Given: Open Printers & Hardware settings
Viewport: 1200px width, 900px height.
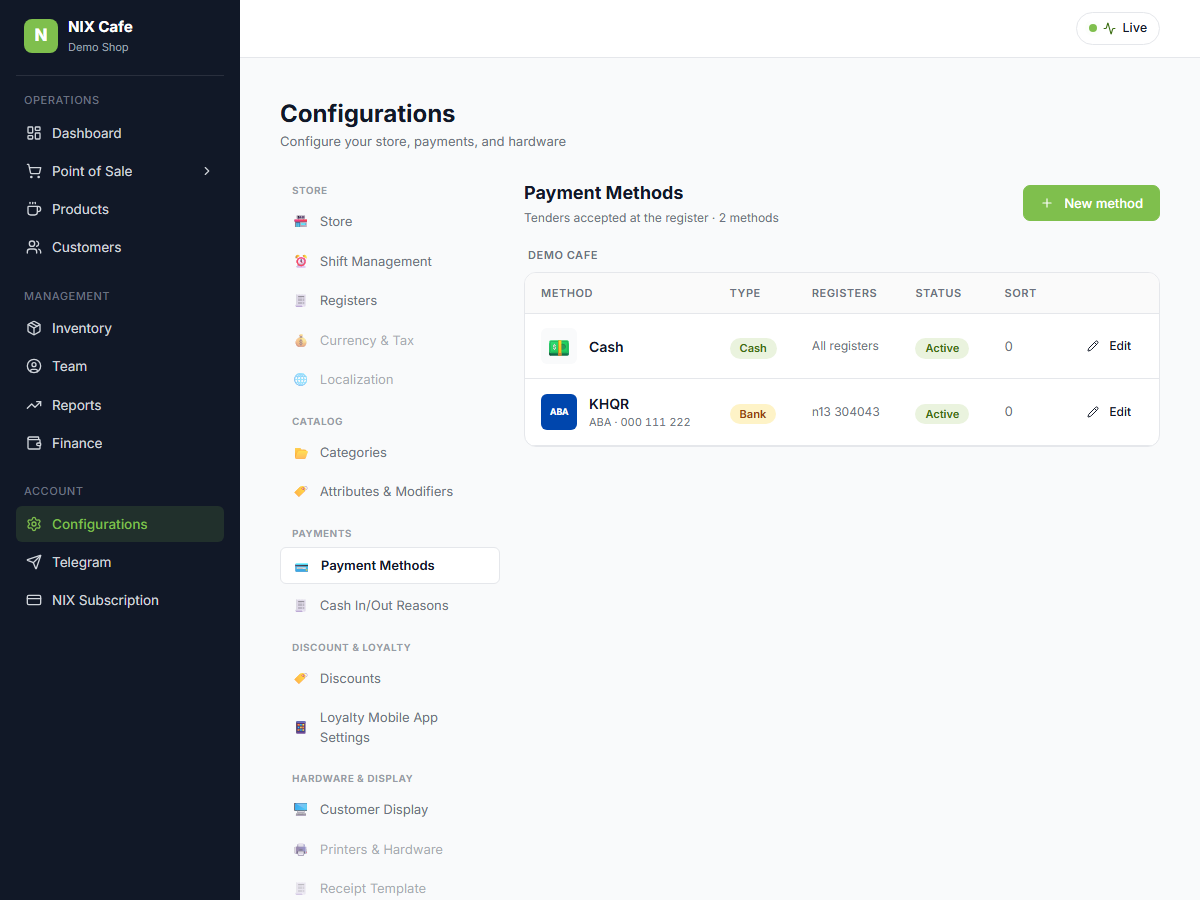Looking at the screenshot, I should point(390,849).
